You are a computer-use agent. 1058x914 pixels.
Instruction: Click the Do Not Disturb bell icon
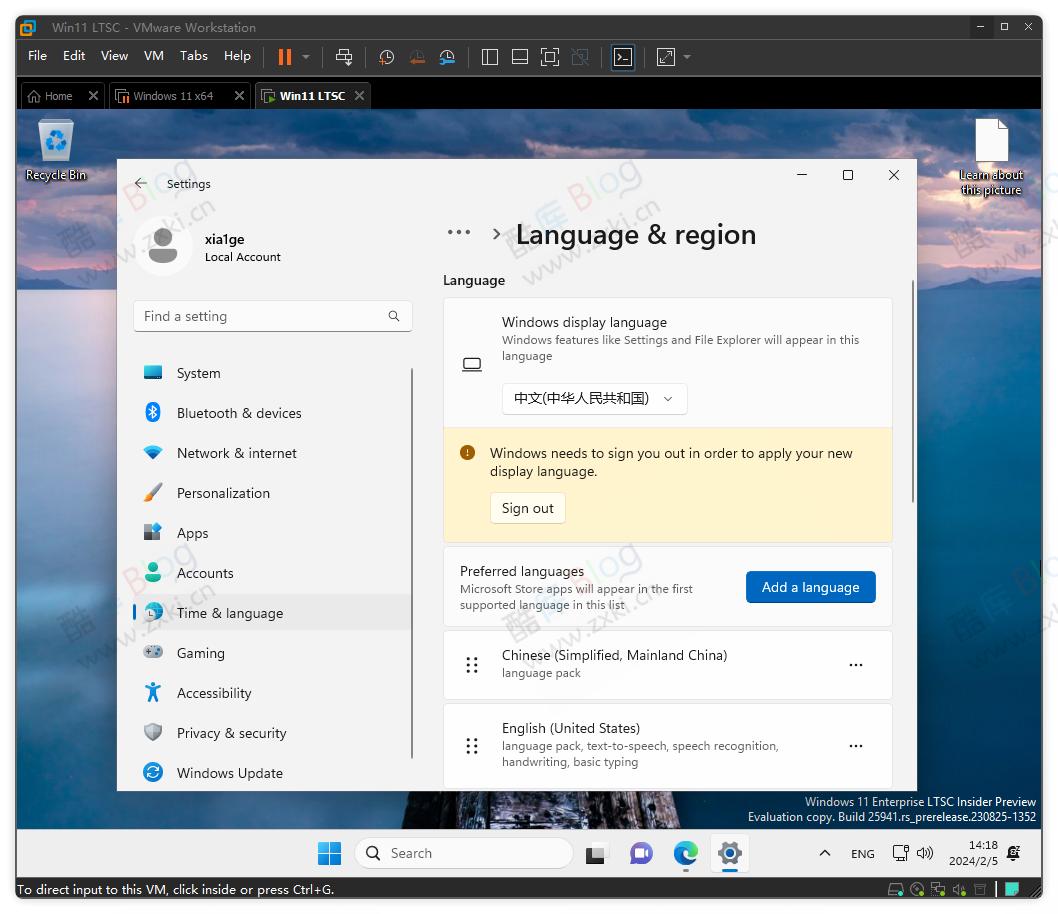tap(1013, 853)
